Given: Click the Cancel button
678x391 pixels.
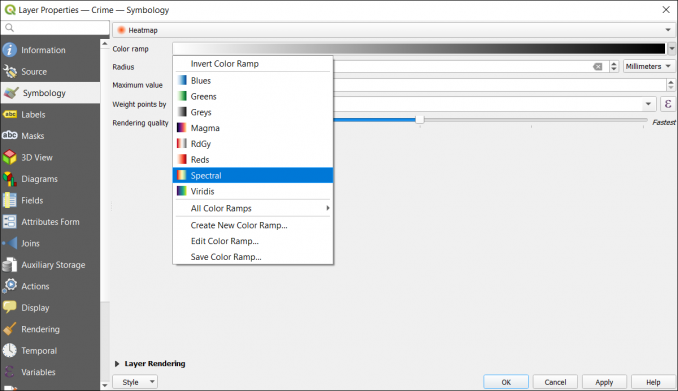Looking at the screenshot, I should click(x=555, y=382).
